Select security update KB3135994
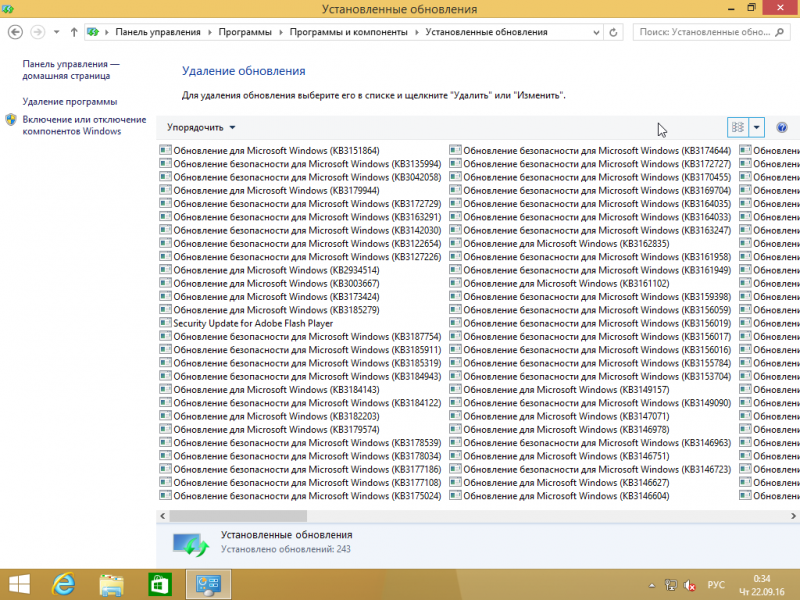Viewport: 800px width, 600px height. [300, 164]
